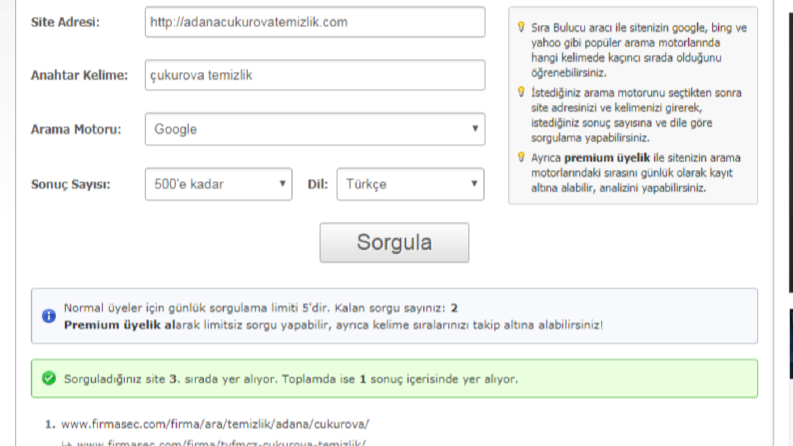The height and width of the screenshot is (446, 793).
Task: Click the first lightbulb tip icon
Action: tap(521, 27)
